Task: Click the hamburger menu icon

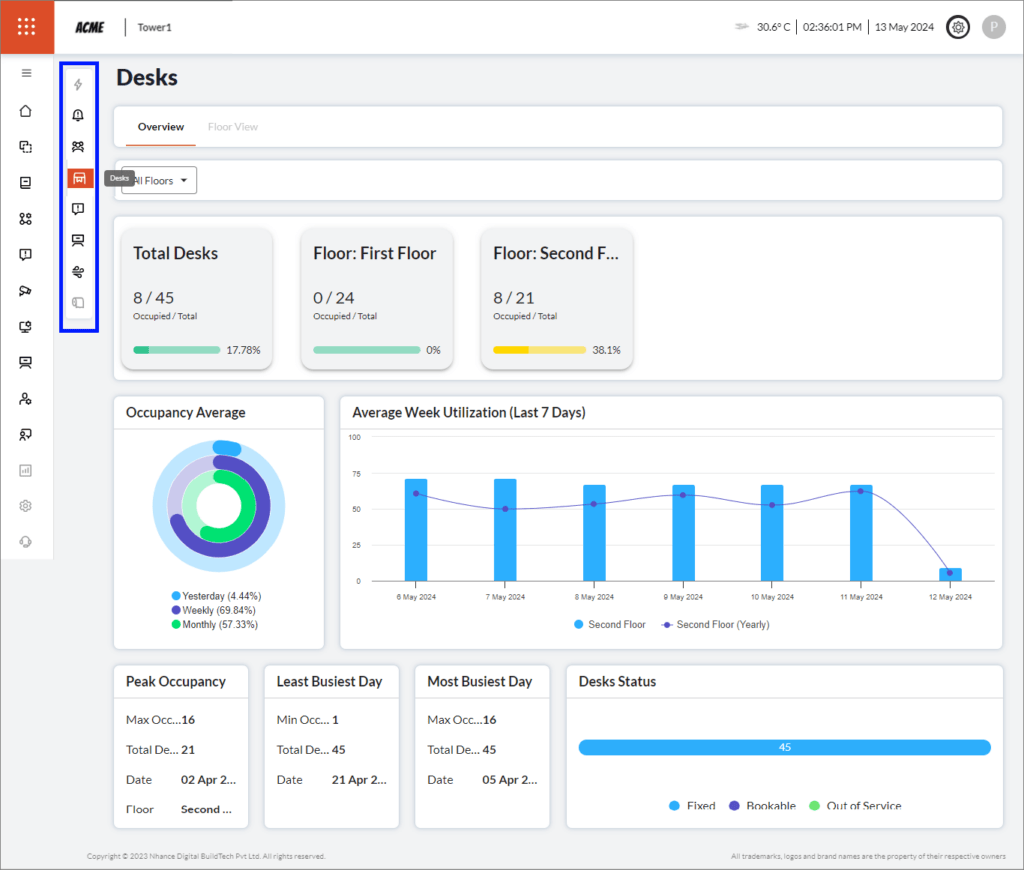Action: point(26,73)
